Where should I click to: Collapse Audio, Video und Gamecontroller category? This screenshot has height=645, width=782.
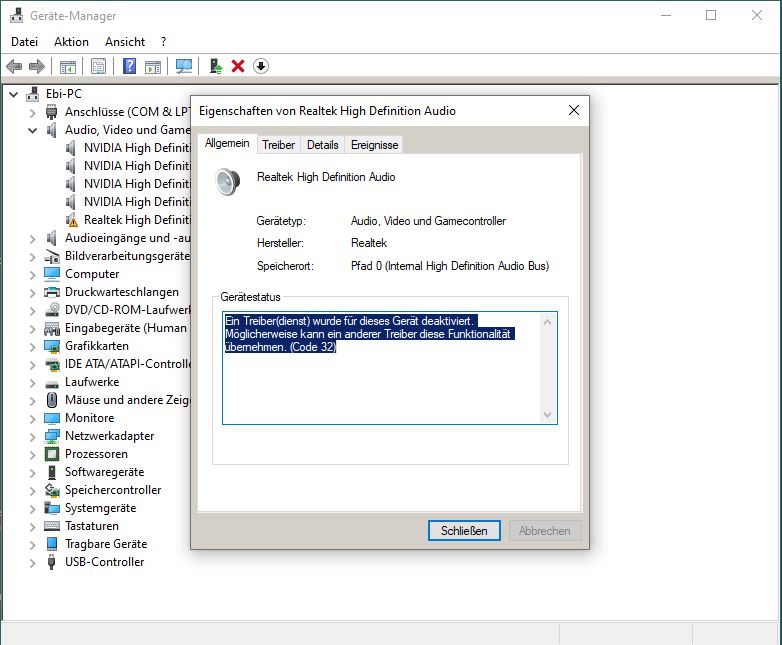click(x=33, y=130)
